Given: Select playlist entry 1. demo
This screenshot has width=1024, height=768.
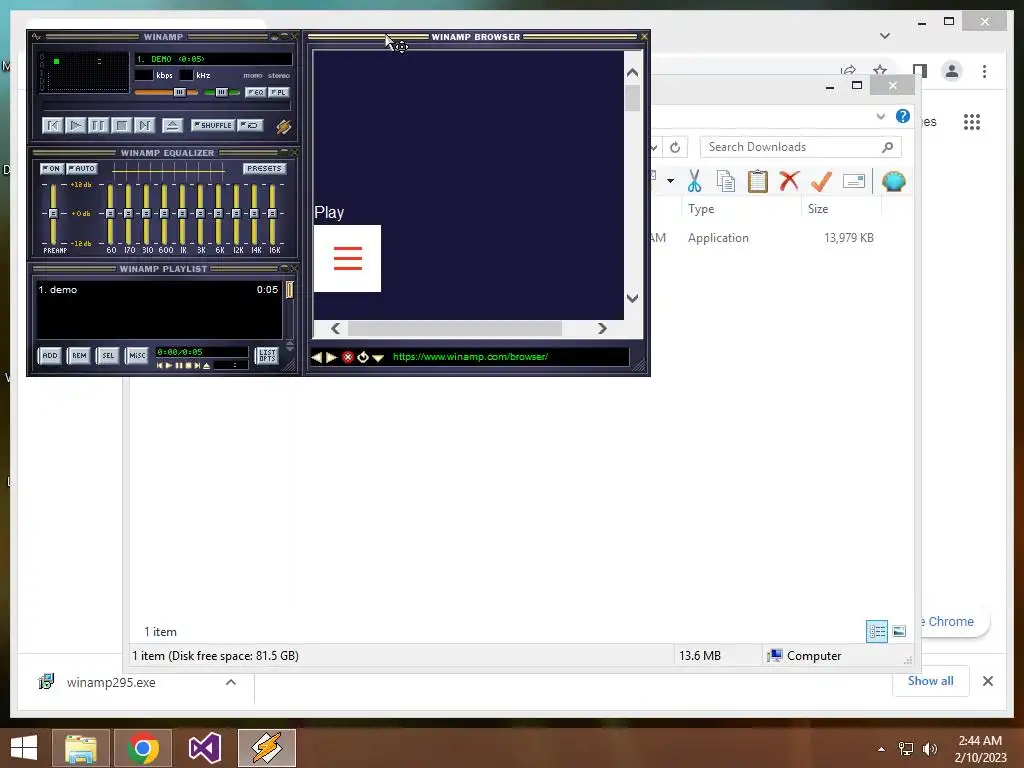Looking at the screenshot, I should [158, 289].
